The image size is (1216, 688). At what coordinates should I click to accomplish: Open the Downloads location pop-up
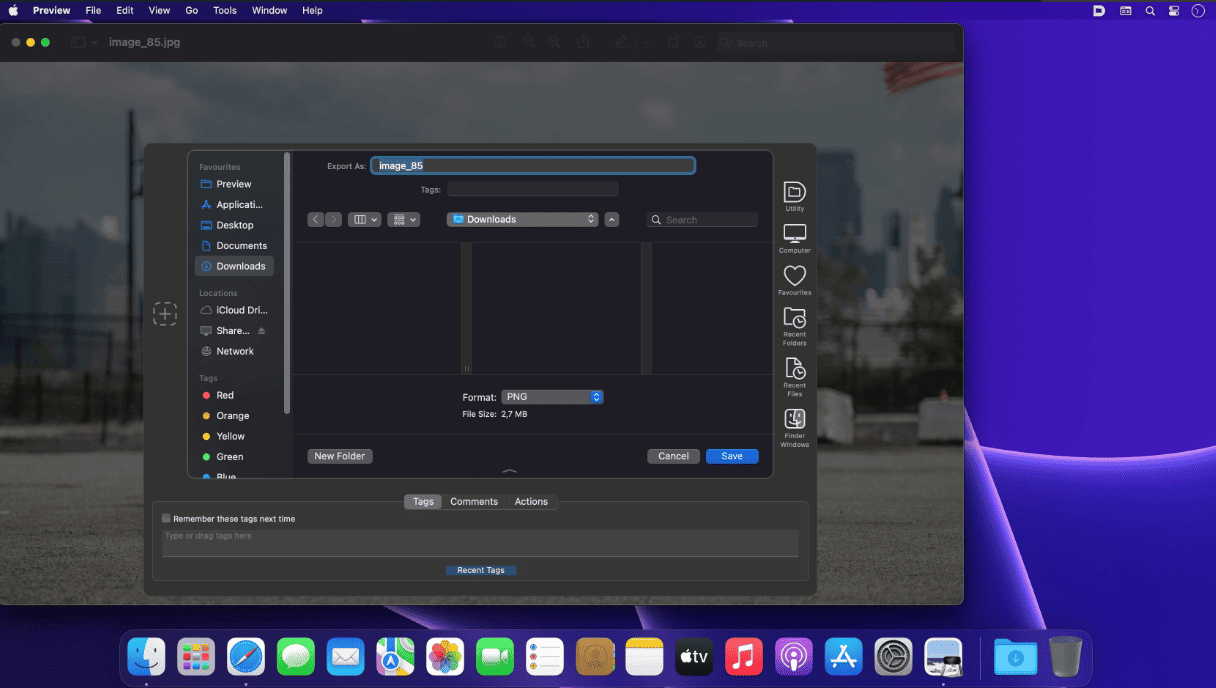coord(523,219)
